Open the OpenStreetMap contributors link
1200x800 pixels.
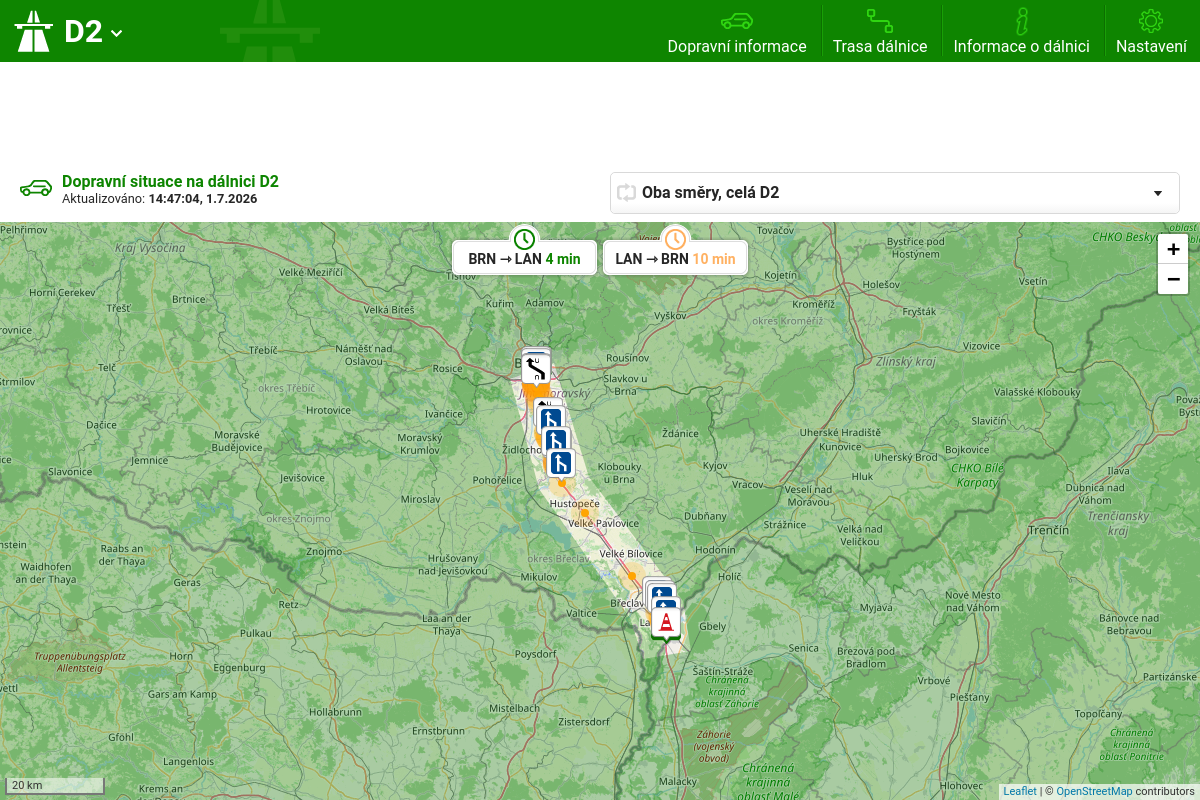(x=1094, y=791)
